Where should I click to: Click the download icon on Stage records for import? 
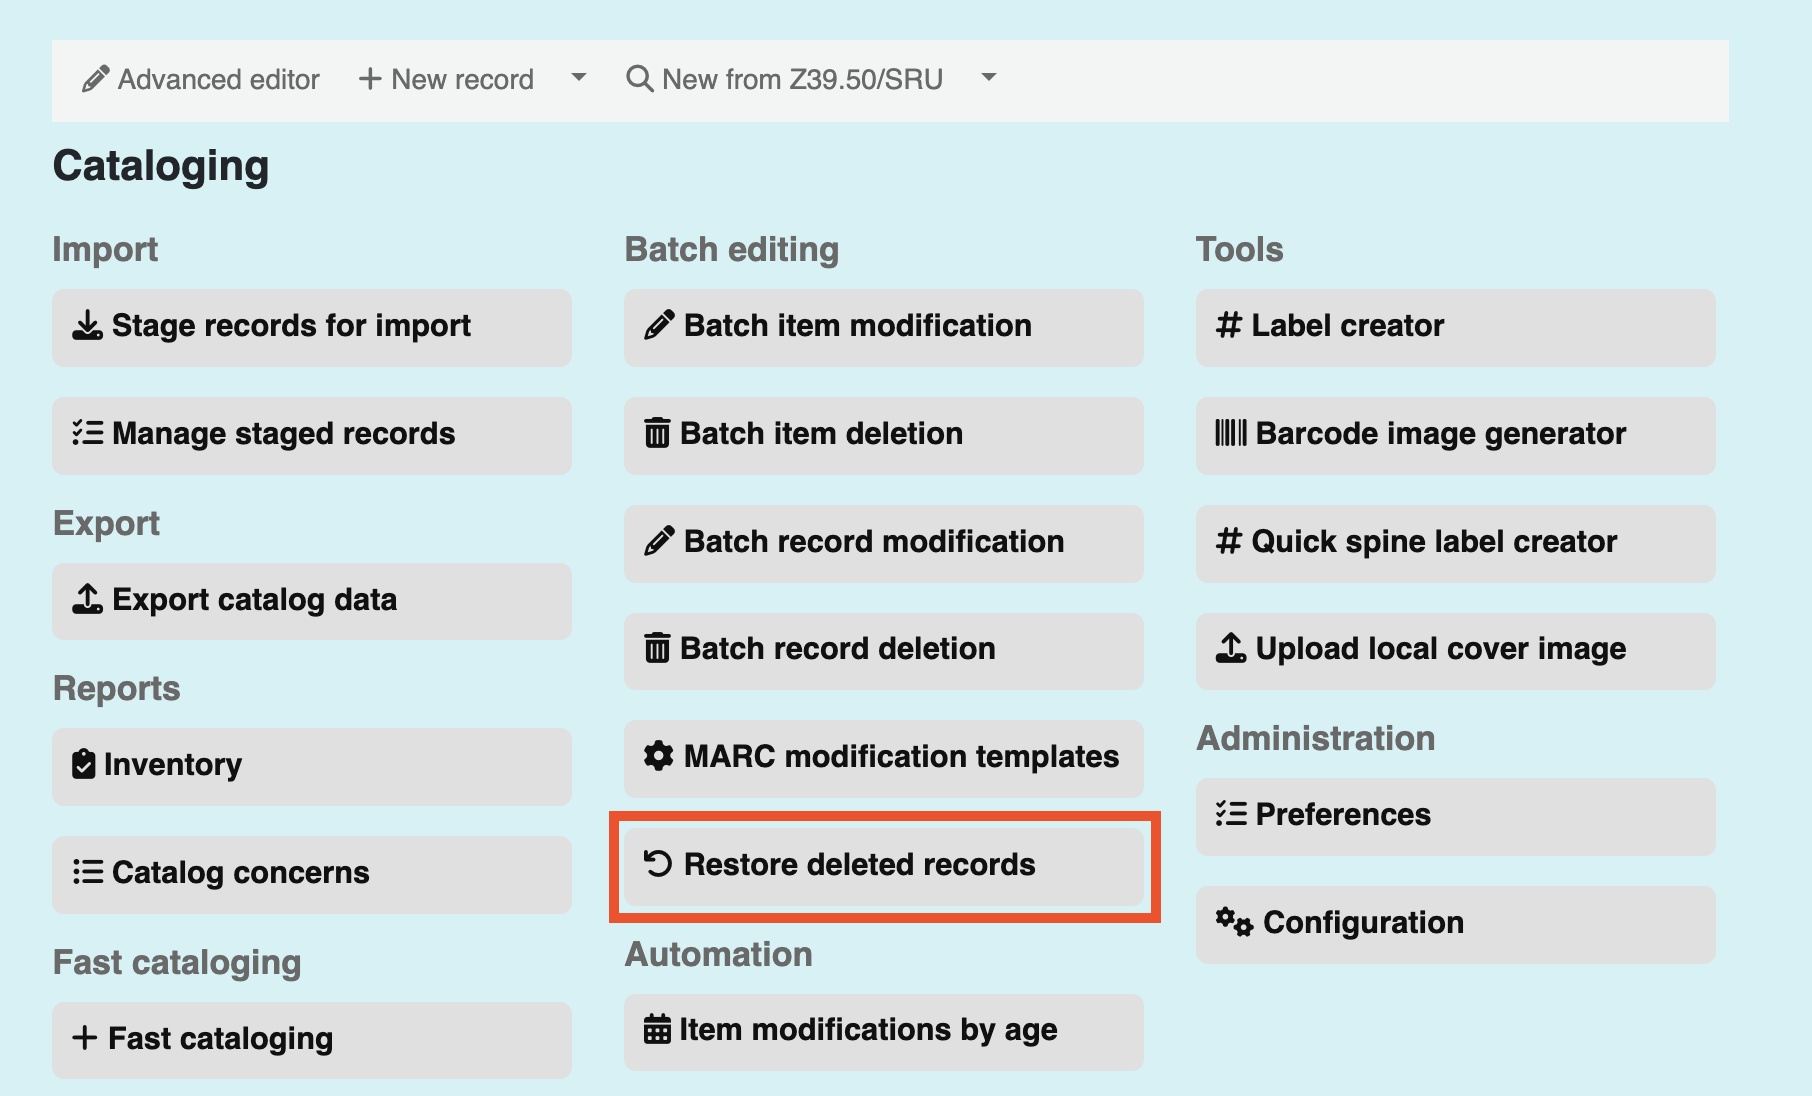click(x=87, y=325)
